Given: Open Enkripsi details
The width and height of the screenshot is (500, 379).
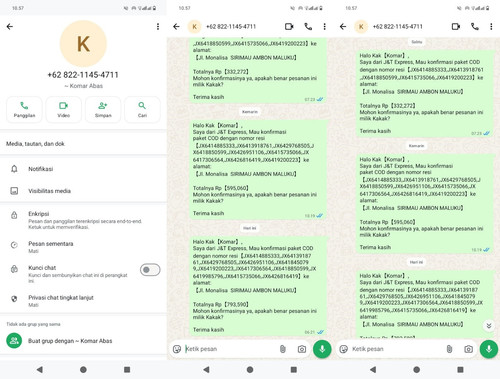Looking at the screenshot, I should point(83,220).
